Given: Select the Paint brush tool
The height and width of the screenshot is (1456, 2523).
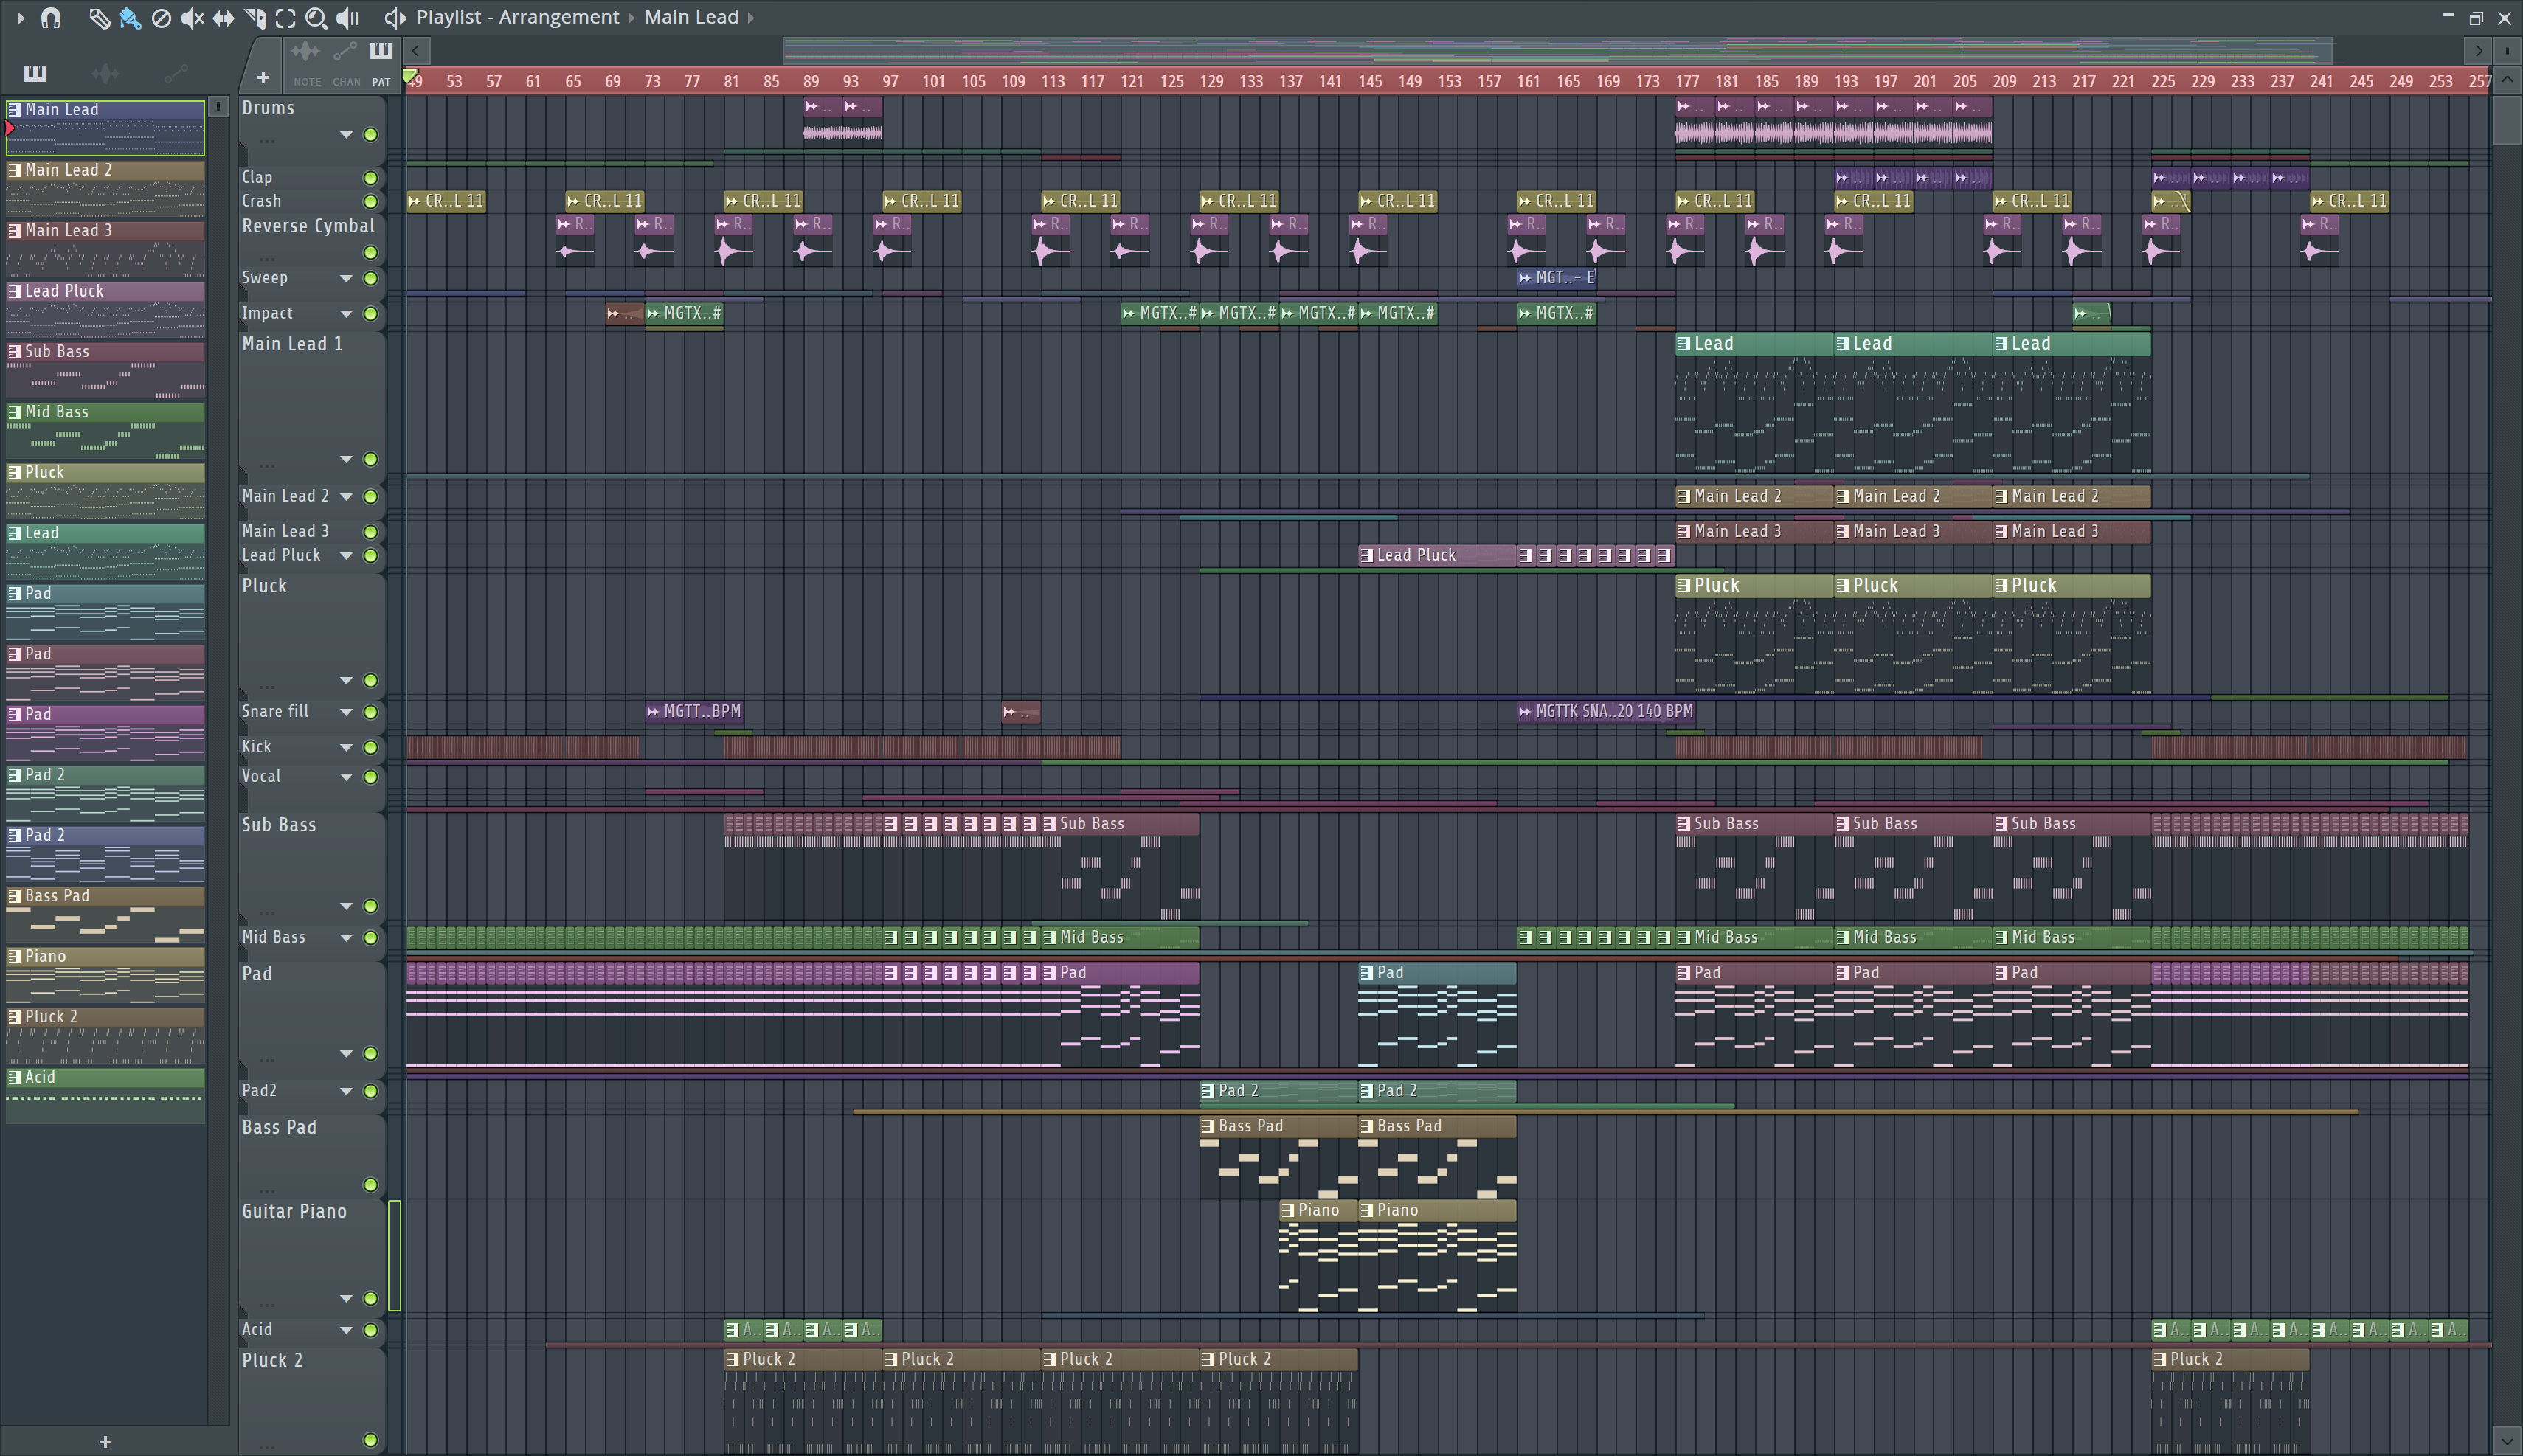Looking at the screenshot, I should (x=129, y=18).
